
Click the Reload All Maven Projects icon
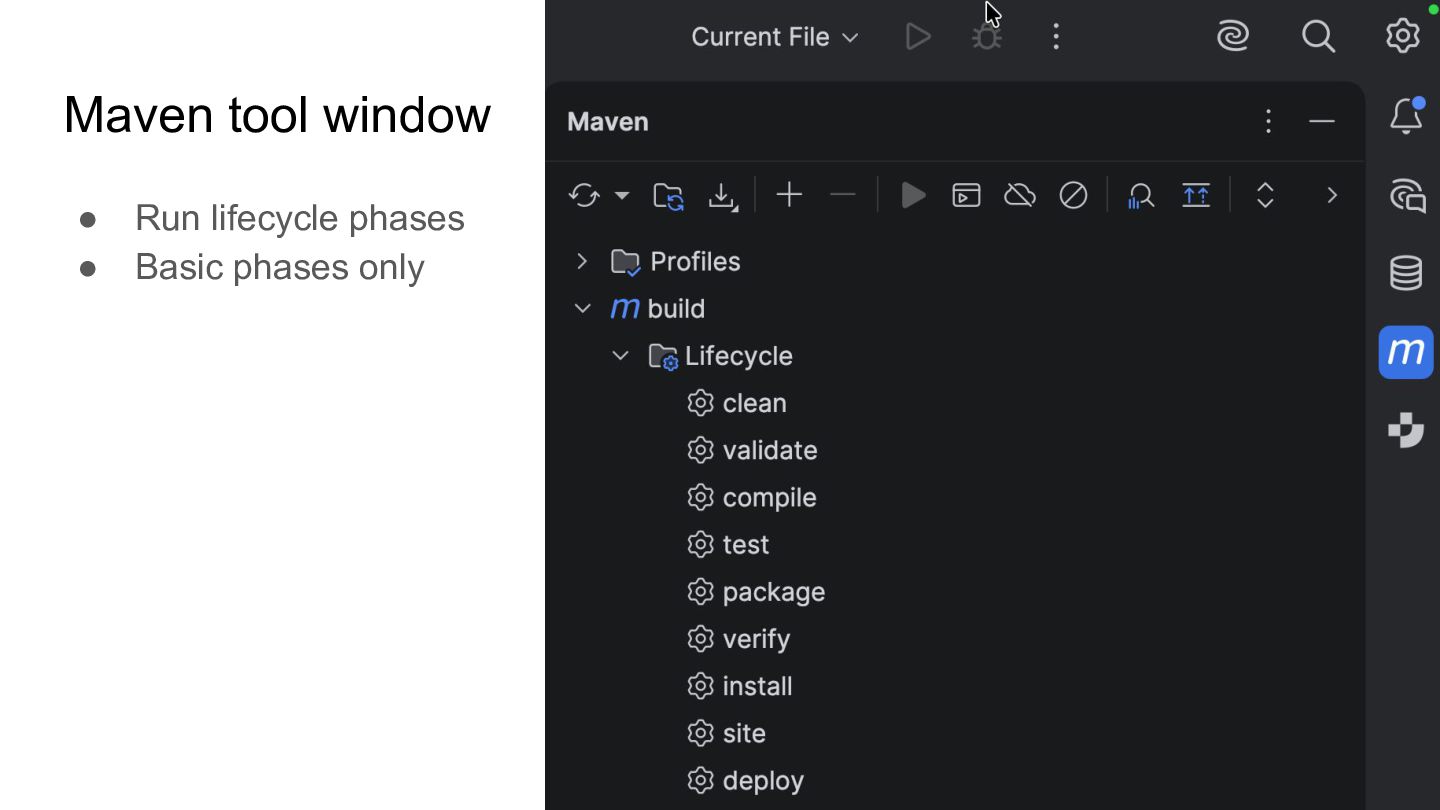[x=584, y=195]
